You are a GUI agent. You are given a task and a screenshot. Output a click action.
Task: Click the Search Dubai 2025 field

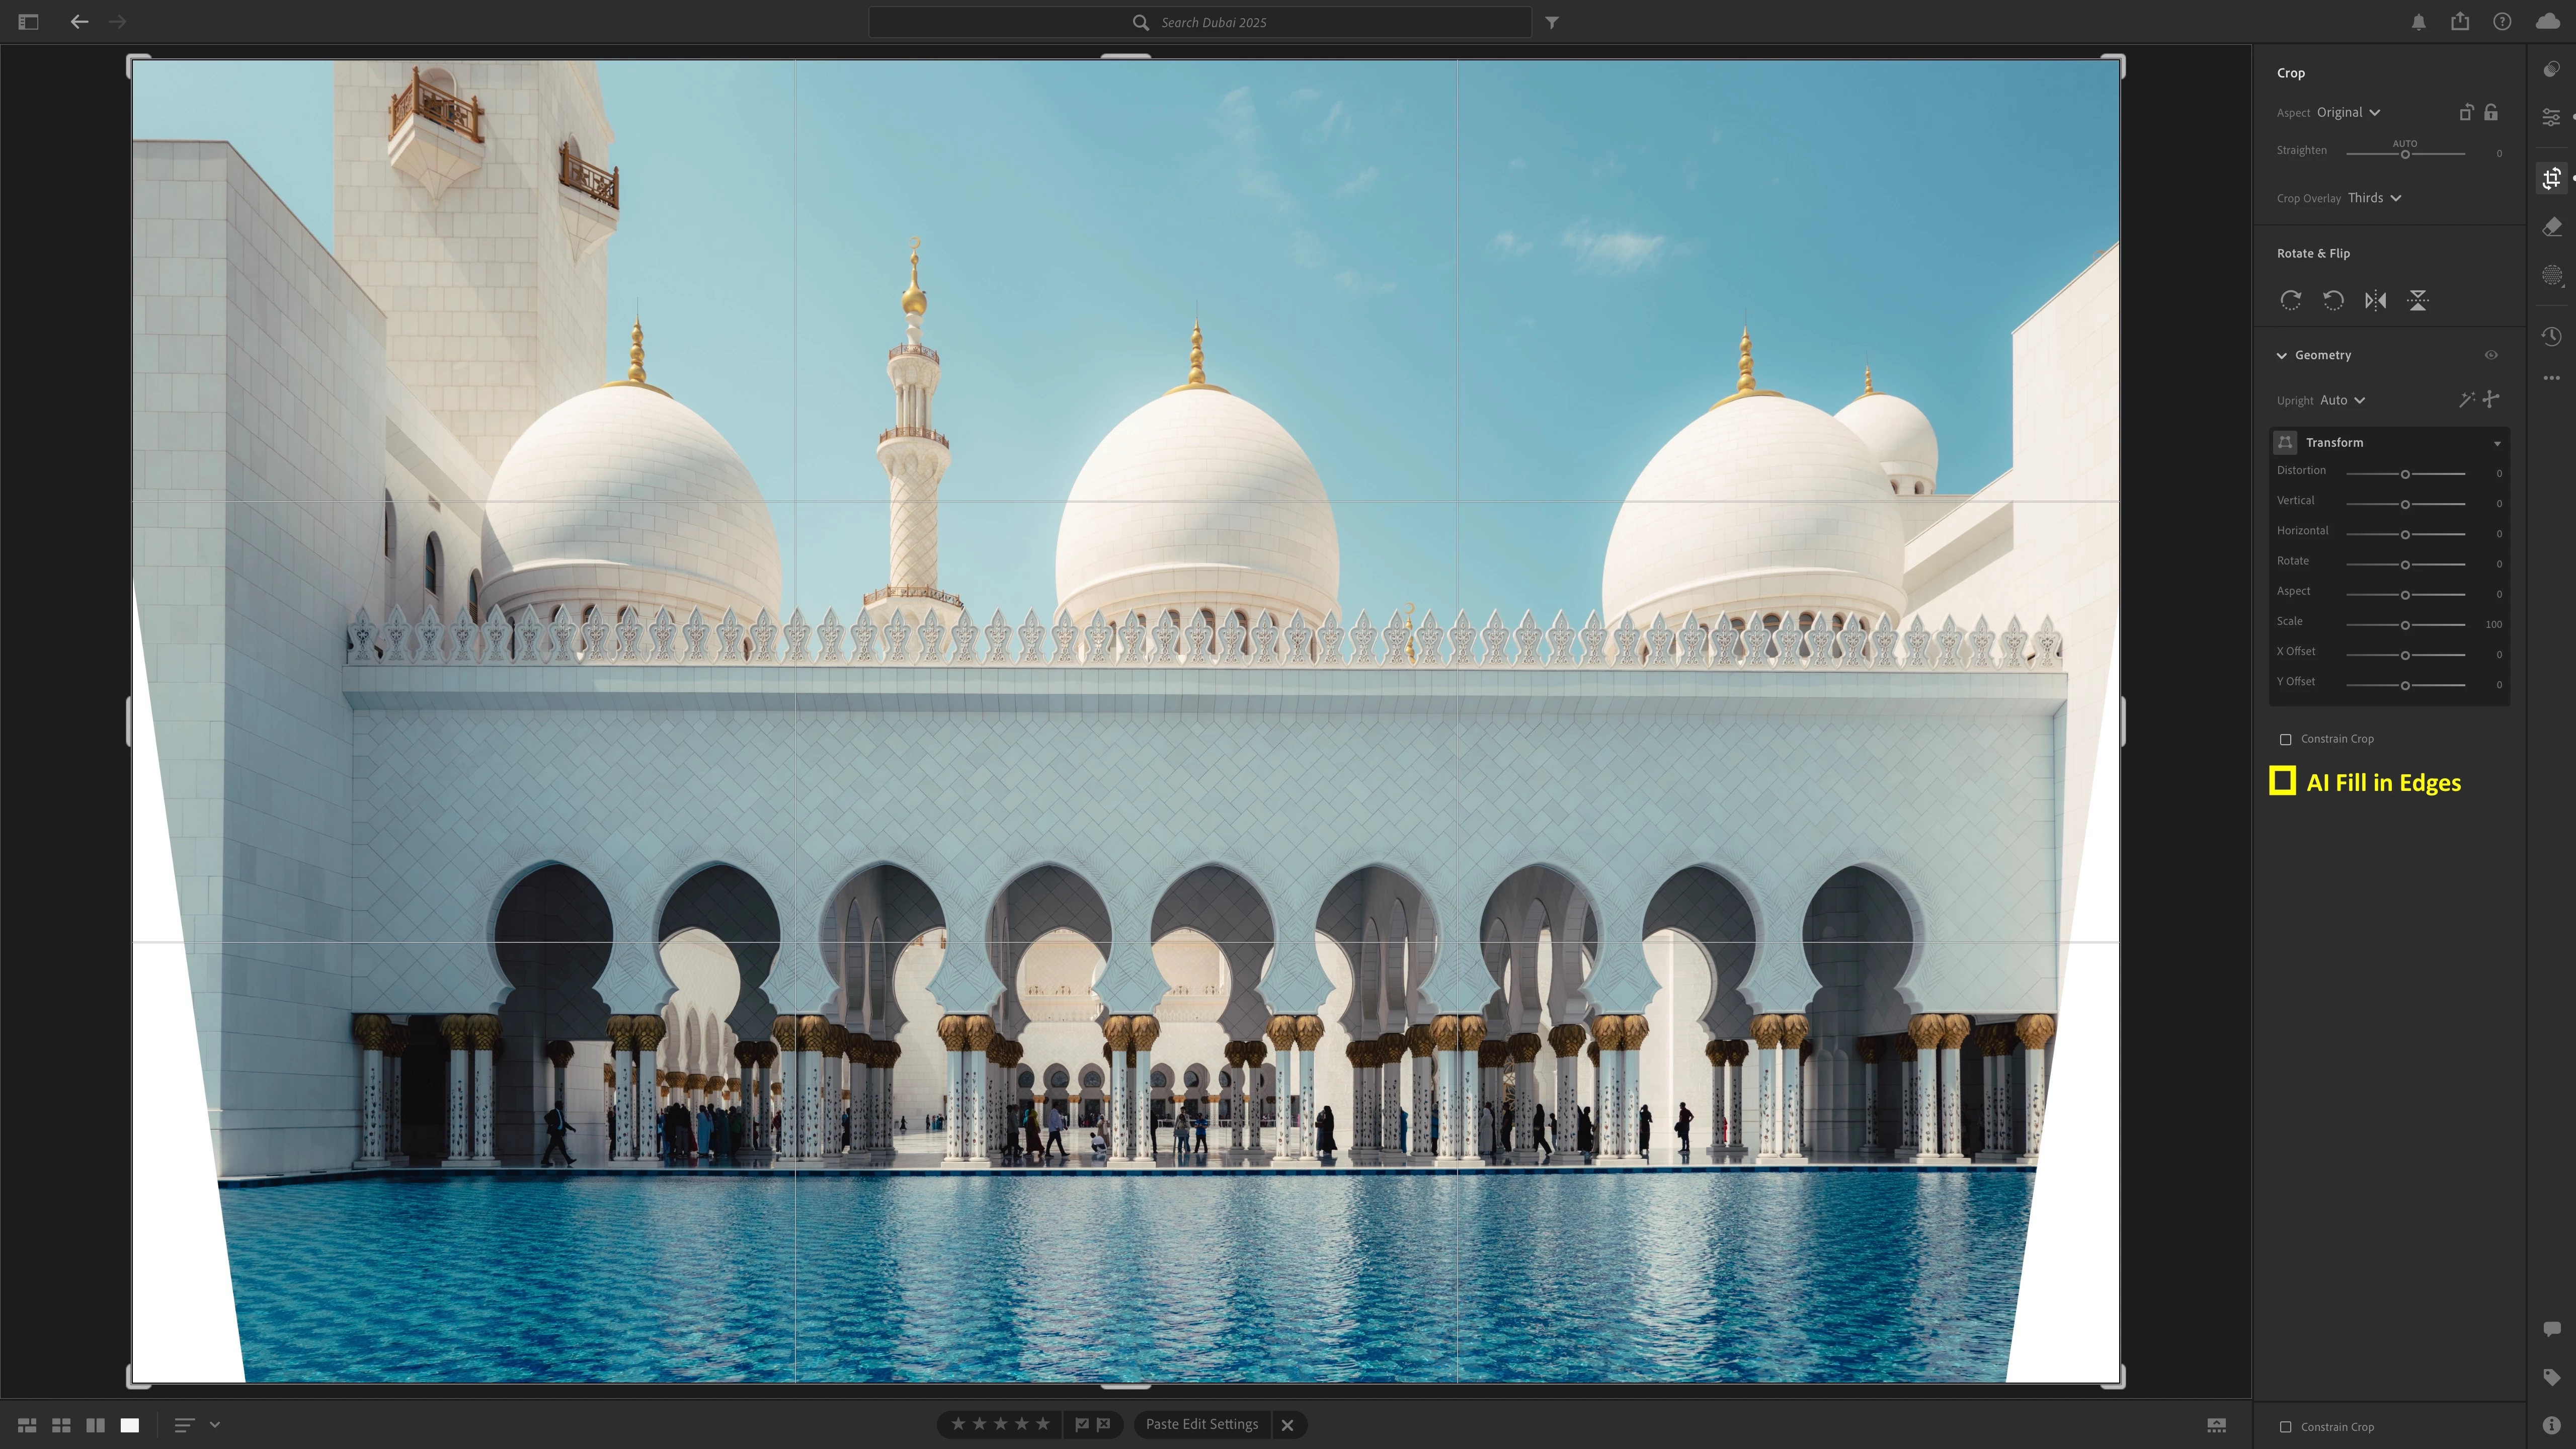point(1200,22)
